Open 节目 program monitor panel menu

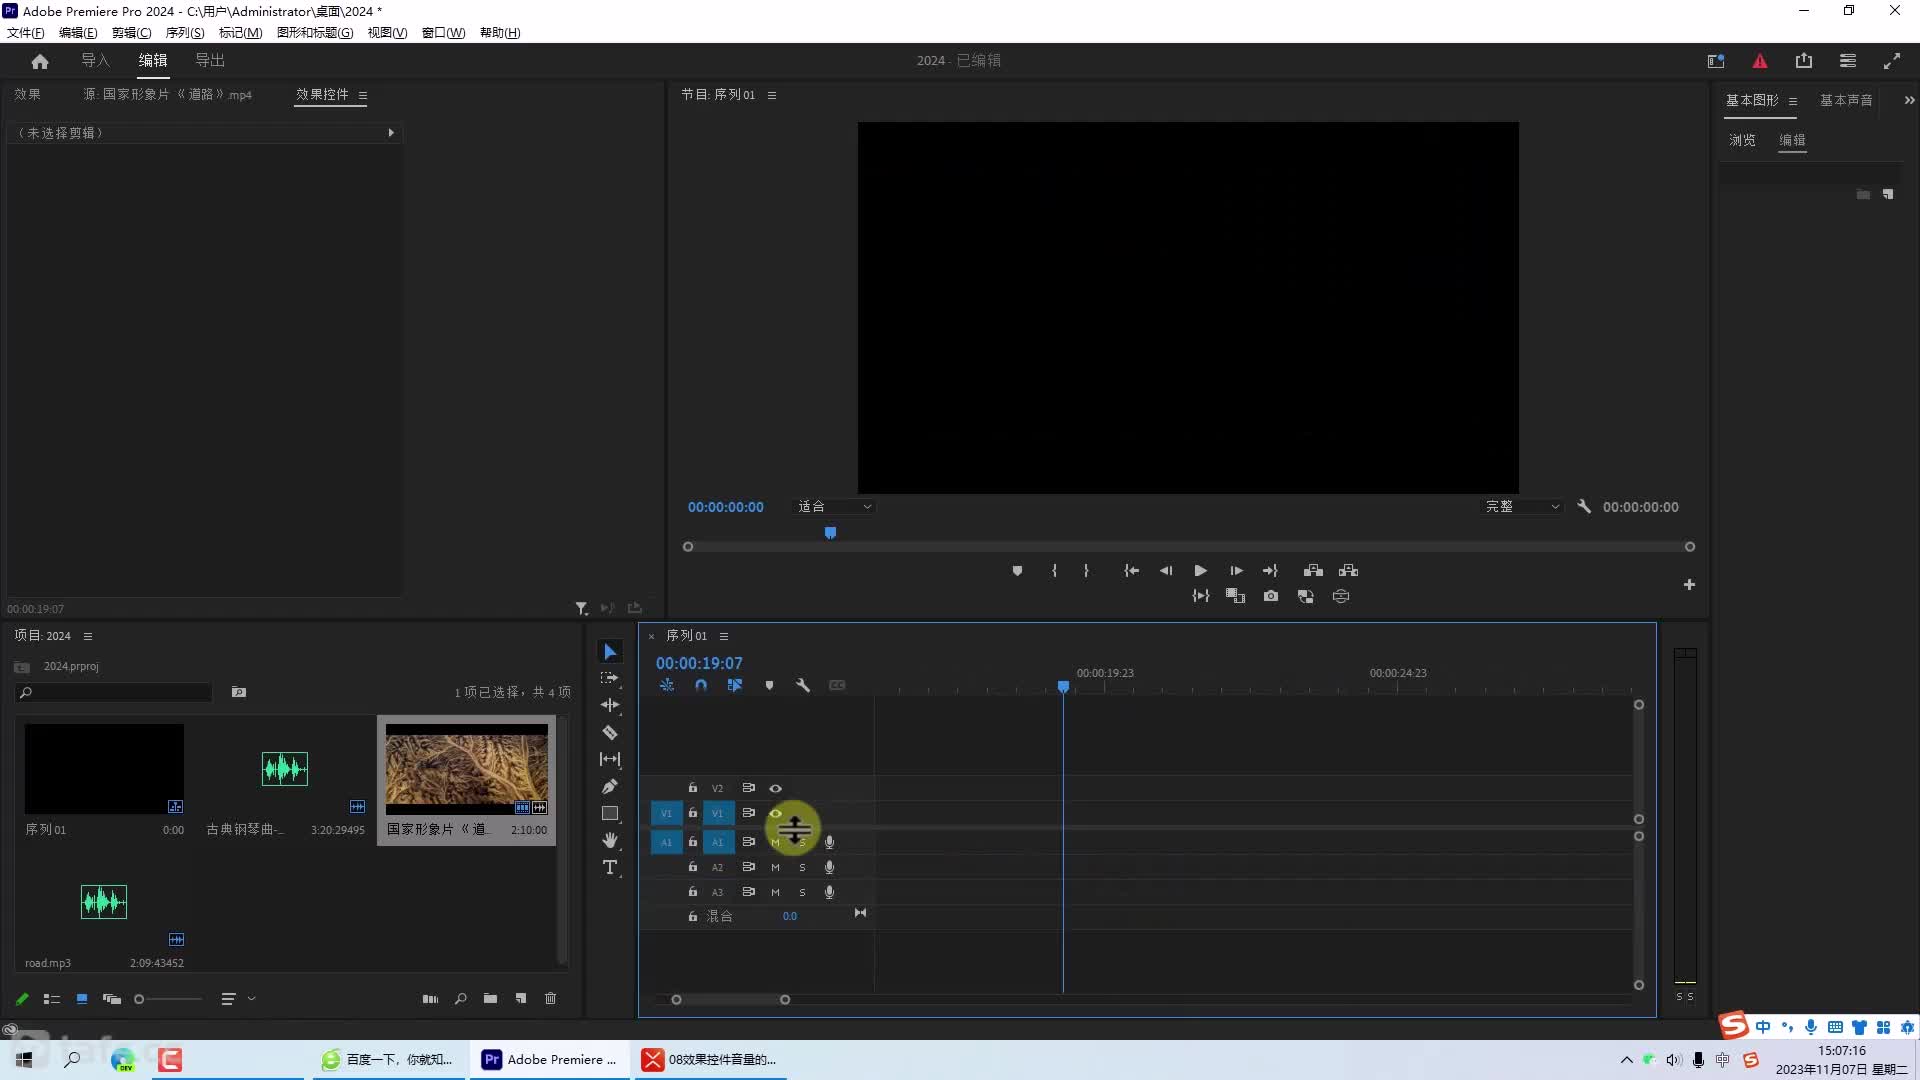coord(772,95)
